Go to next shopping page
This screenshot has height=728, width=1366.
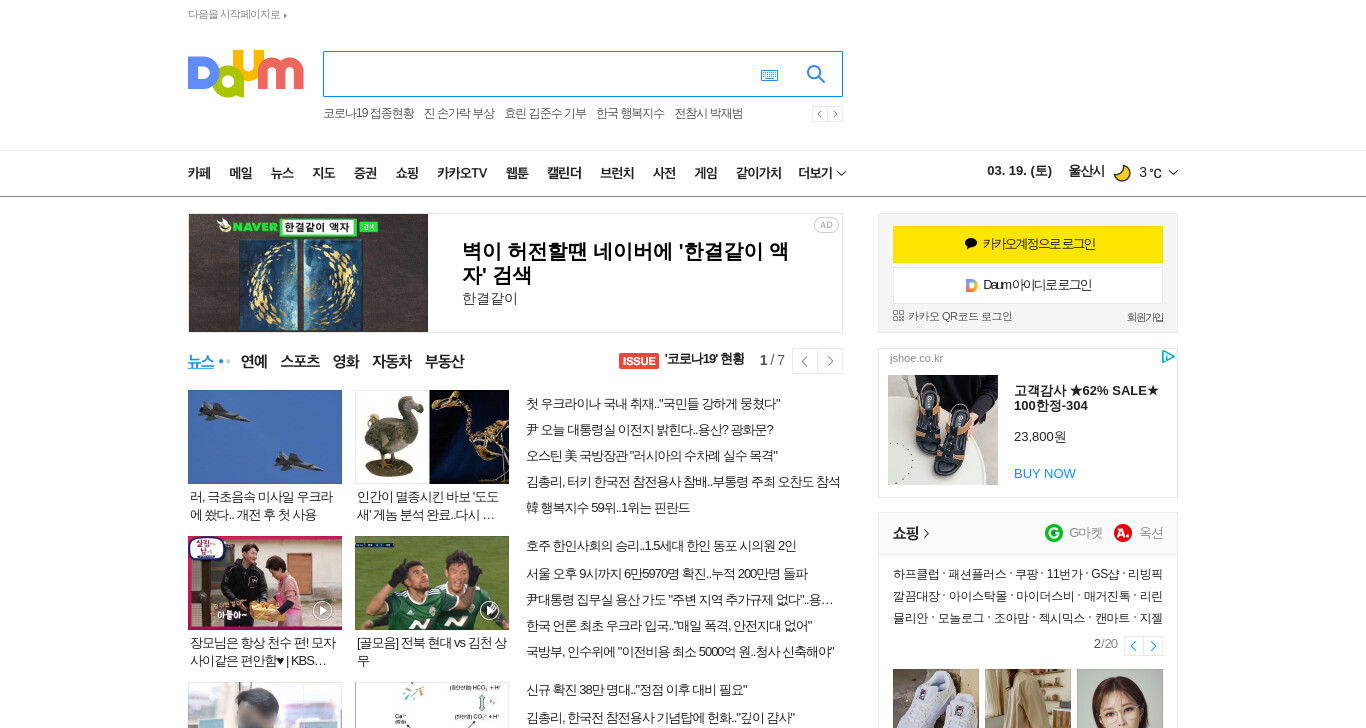pos(1153,646)
